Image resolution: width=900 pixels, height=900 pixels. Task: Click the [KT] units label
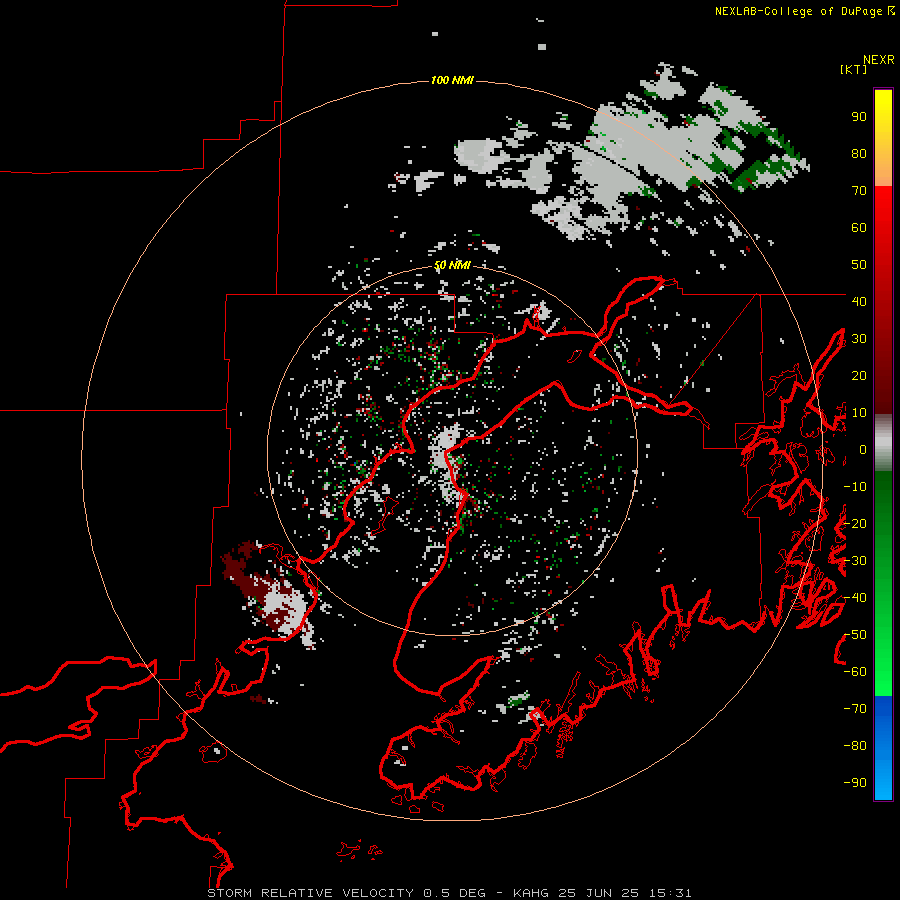tap(853, 69)
